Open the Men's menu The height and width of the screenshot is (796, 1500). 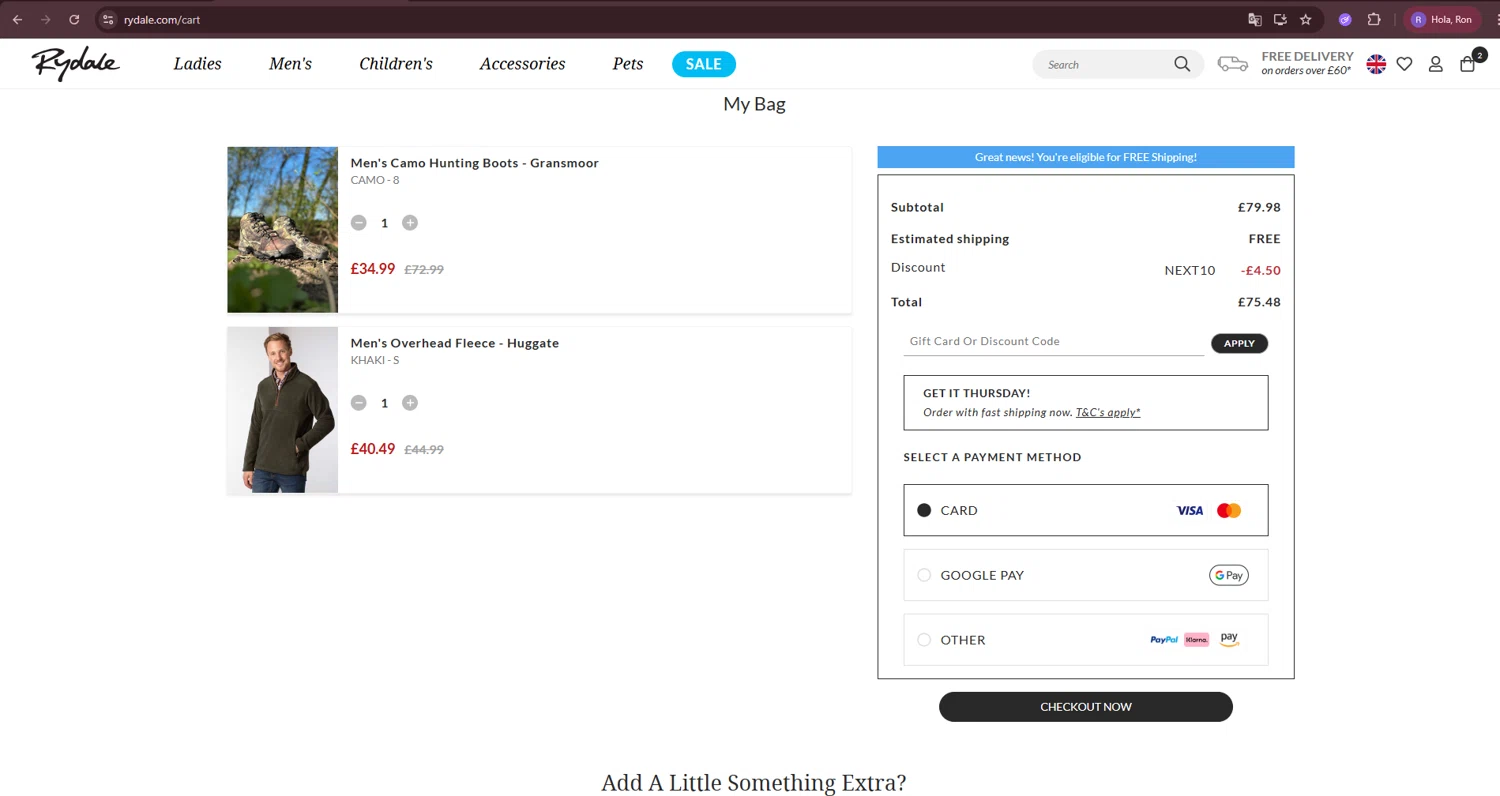pos(290,64)
